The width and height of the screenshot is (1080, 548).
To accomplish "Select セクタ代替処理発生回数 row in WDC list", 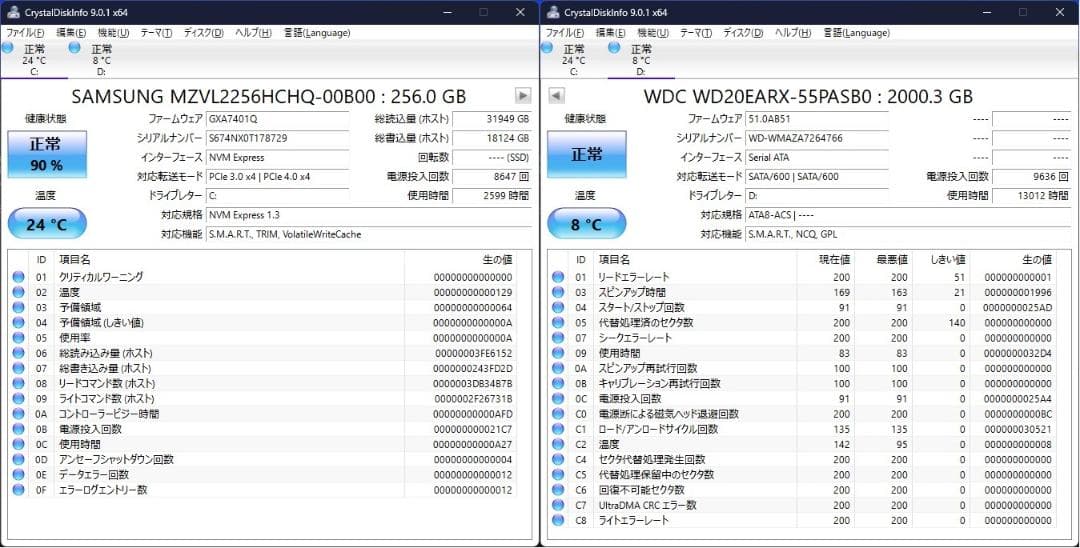I will tap(803, 459).
